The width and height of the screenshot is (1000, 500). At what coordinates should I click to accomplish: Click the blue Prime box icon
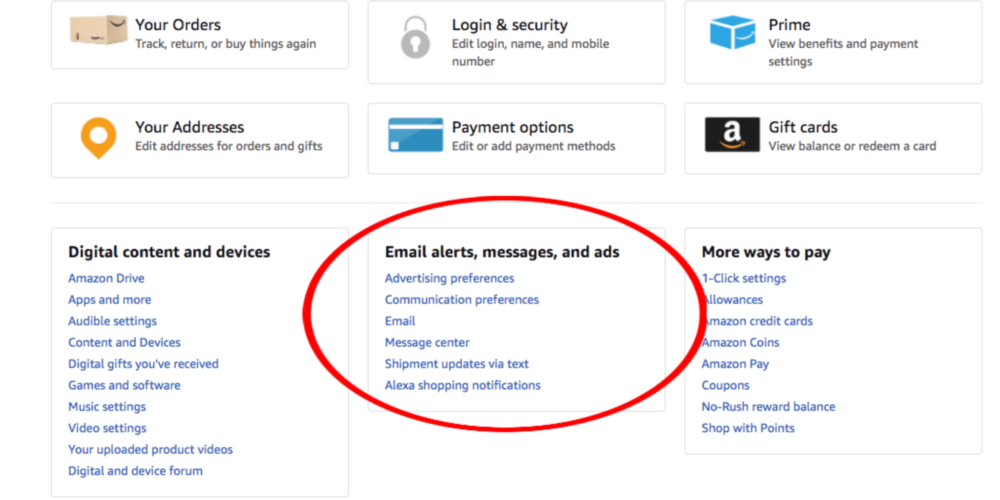(732, 32)
